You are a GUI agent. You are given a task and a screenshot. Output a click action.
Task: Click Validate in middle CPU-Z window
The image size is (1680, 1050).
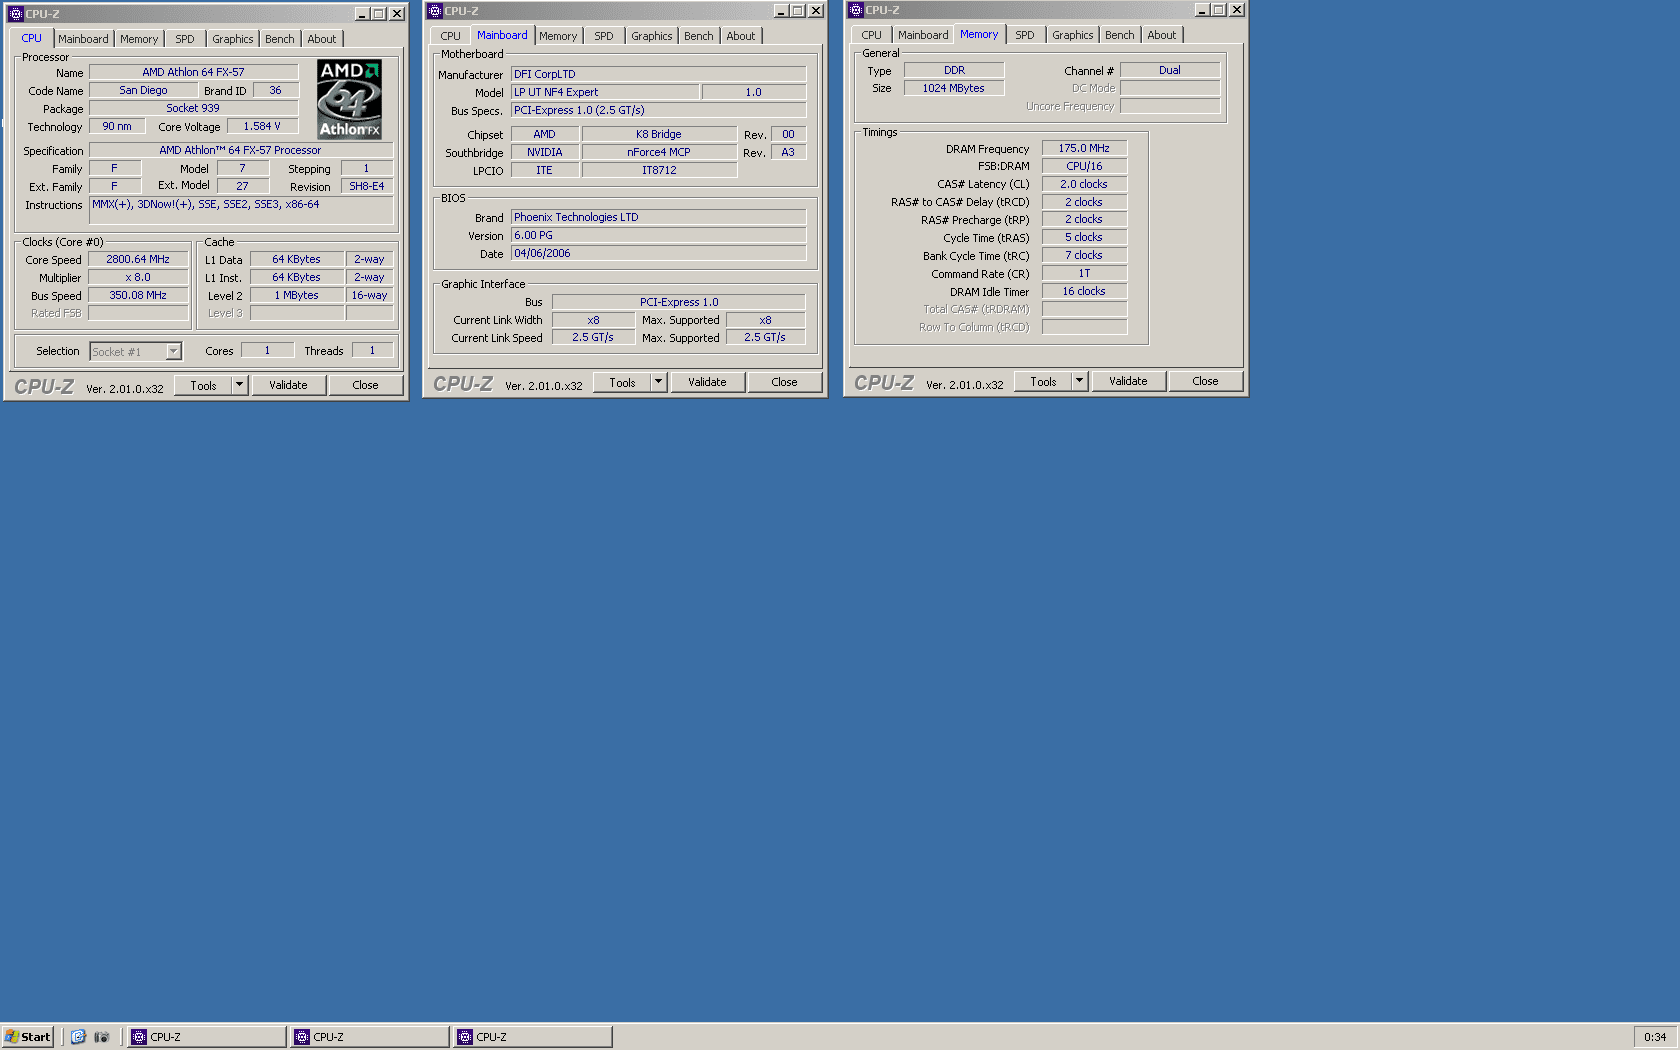(707, 382)
